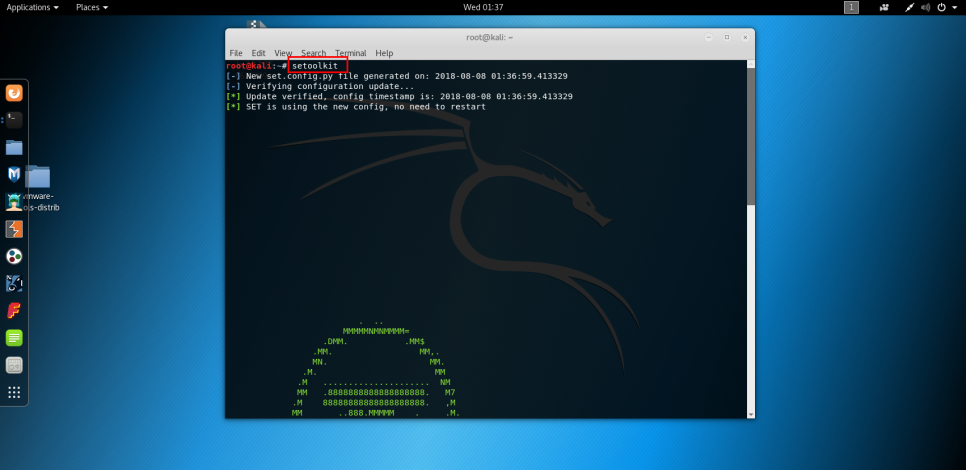Launch Faraday IDE from the dock
The width and height of the screenshot is (966, 470).
coord(14,310)
